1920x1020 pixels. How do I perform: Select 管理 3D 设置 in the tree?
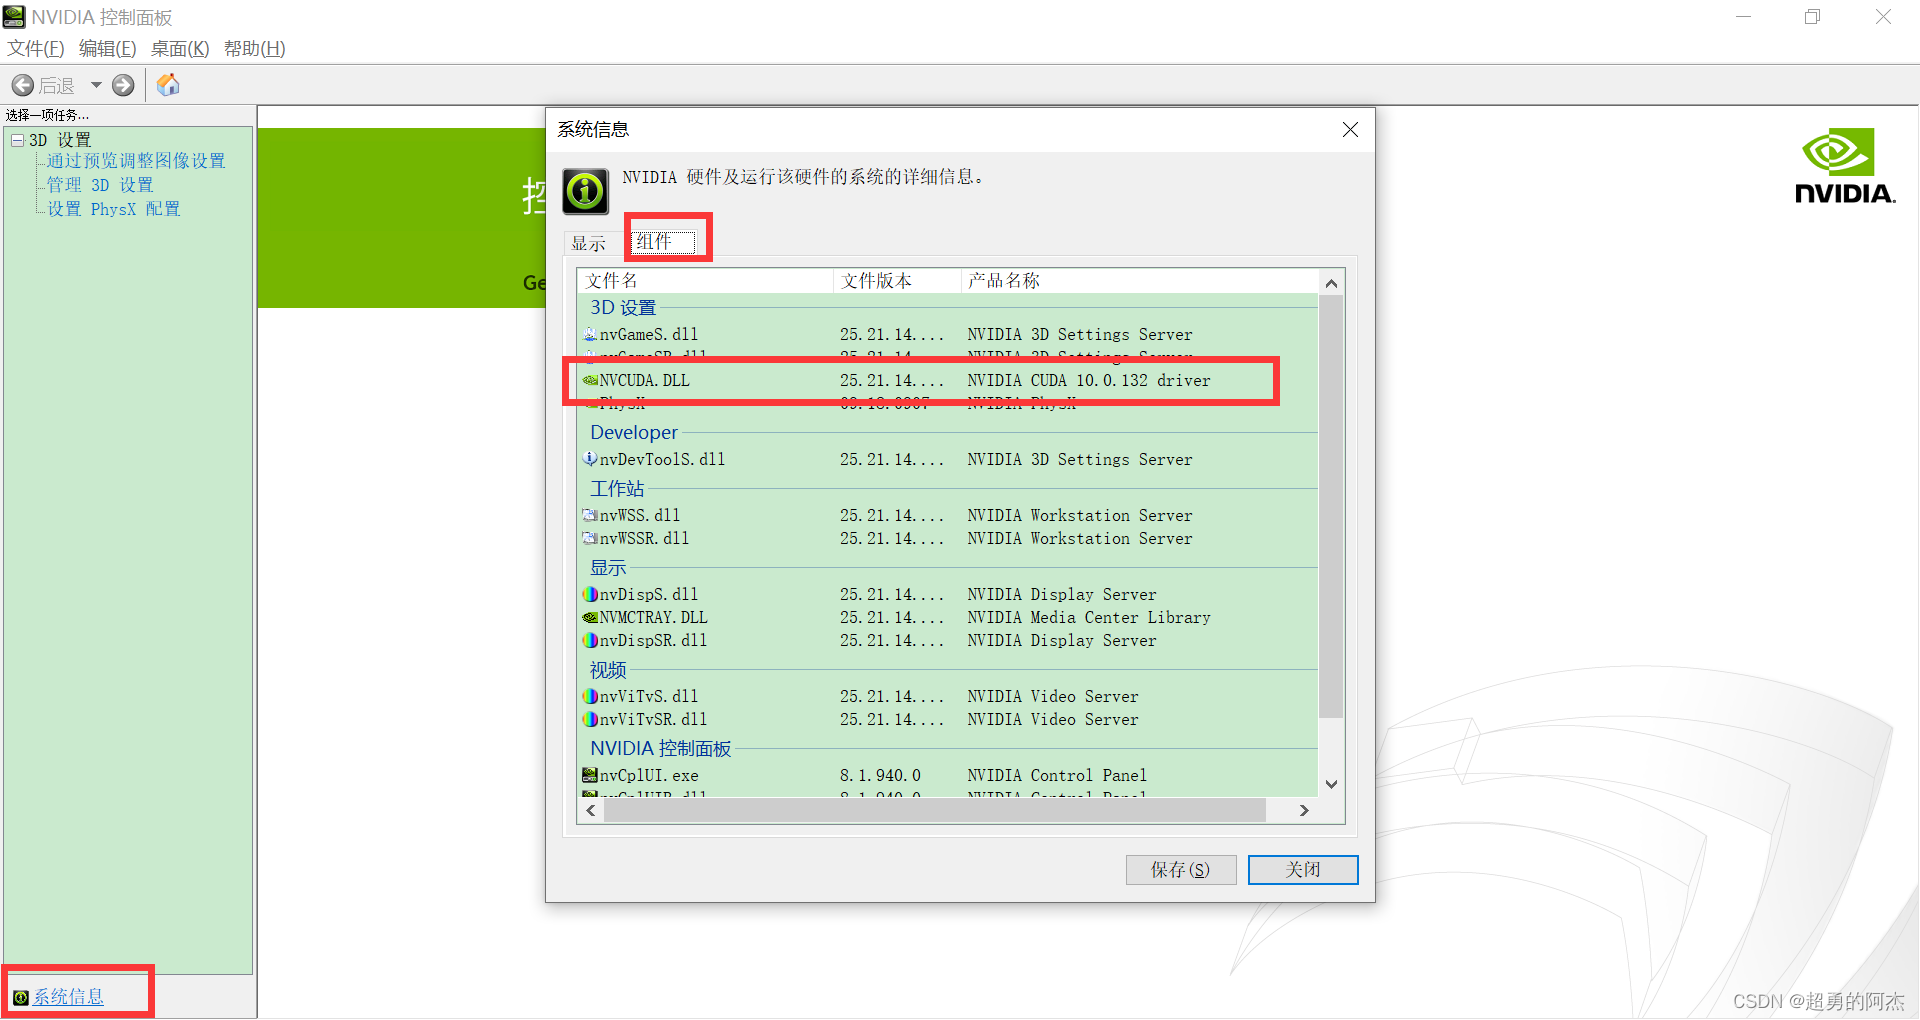[100, 185]
